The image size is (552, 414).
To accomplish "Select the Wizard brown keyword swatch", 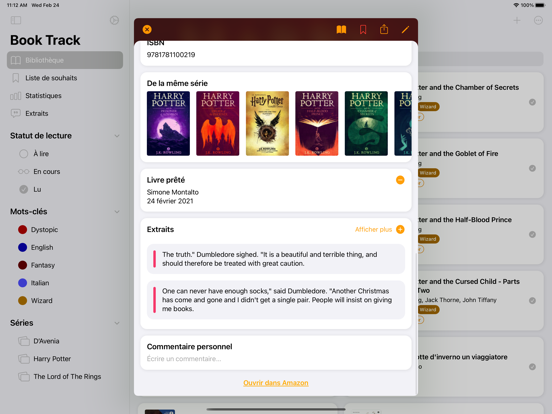I will click(x=23, y=301).
